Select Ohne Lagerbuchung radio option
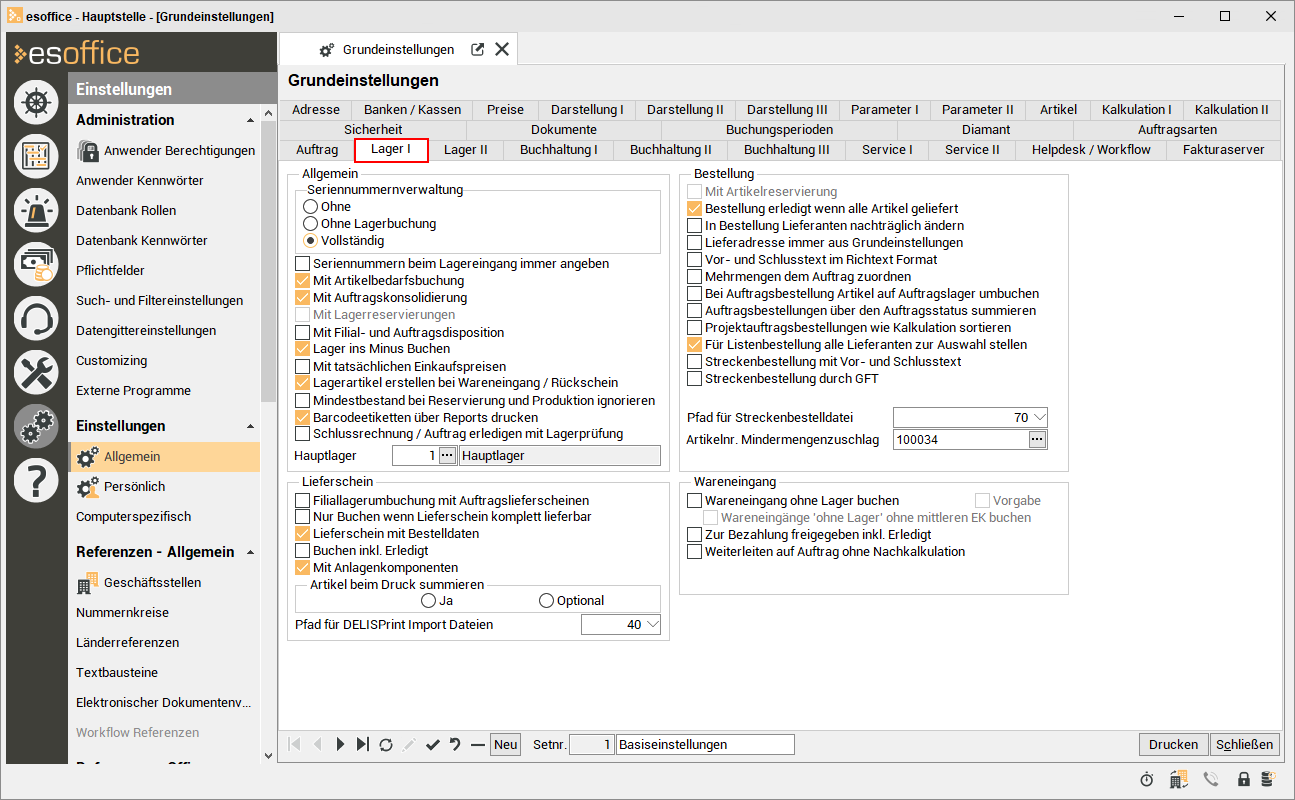 point(370,224)
